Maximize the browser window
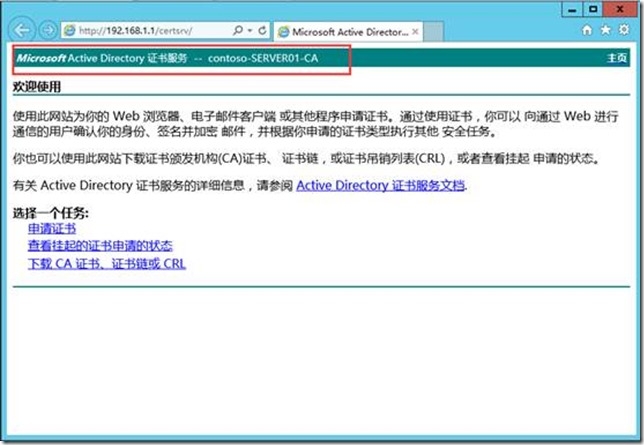The width and height of the screenshot is (644, 445). (x=593, y=9)
